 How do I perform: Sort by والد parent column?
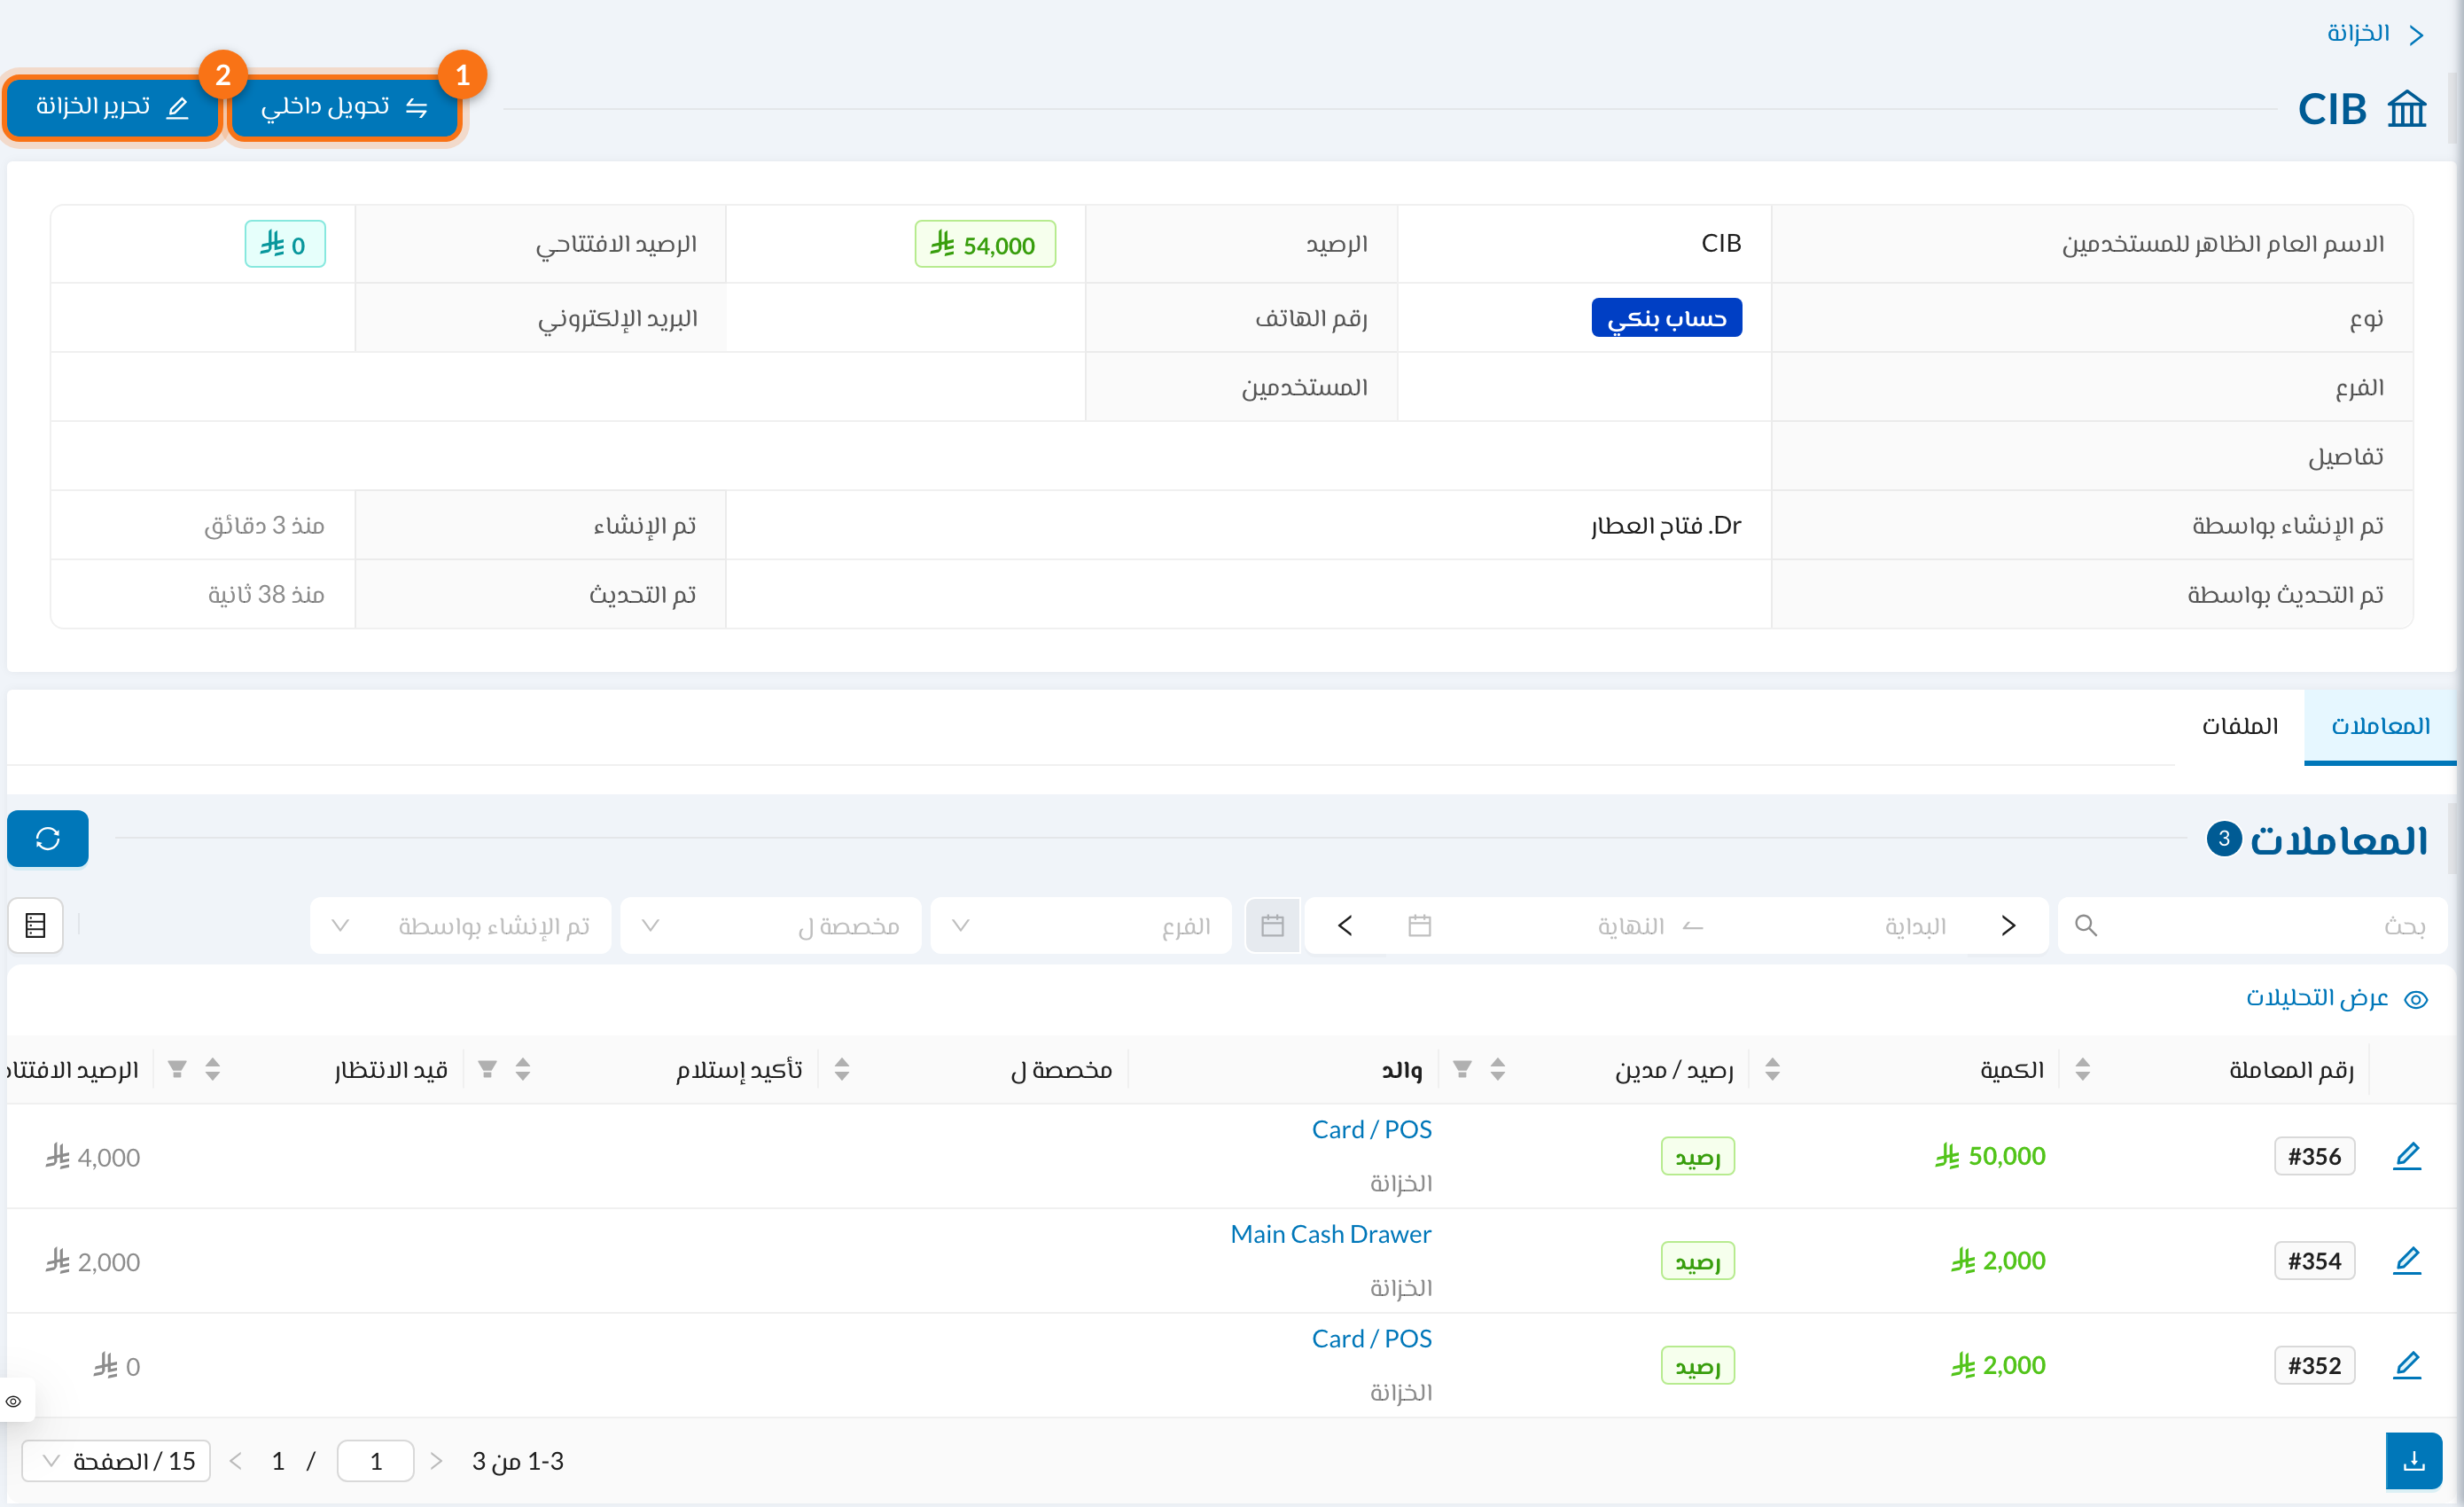pos(1497,1069)
